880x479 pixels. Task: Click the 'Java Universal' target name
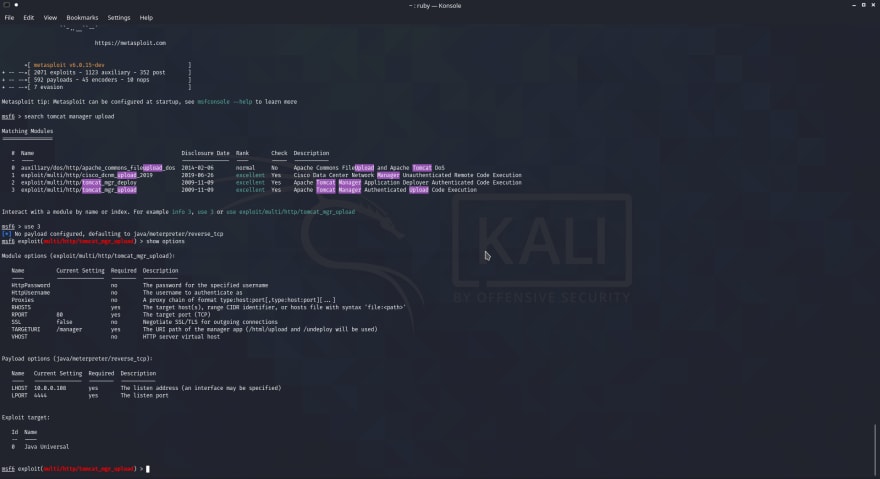click(46, 446)
